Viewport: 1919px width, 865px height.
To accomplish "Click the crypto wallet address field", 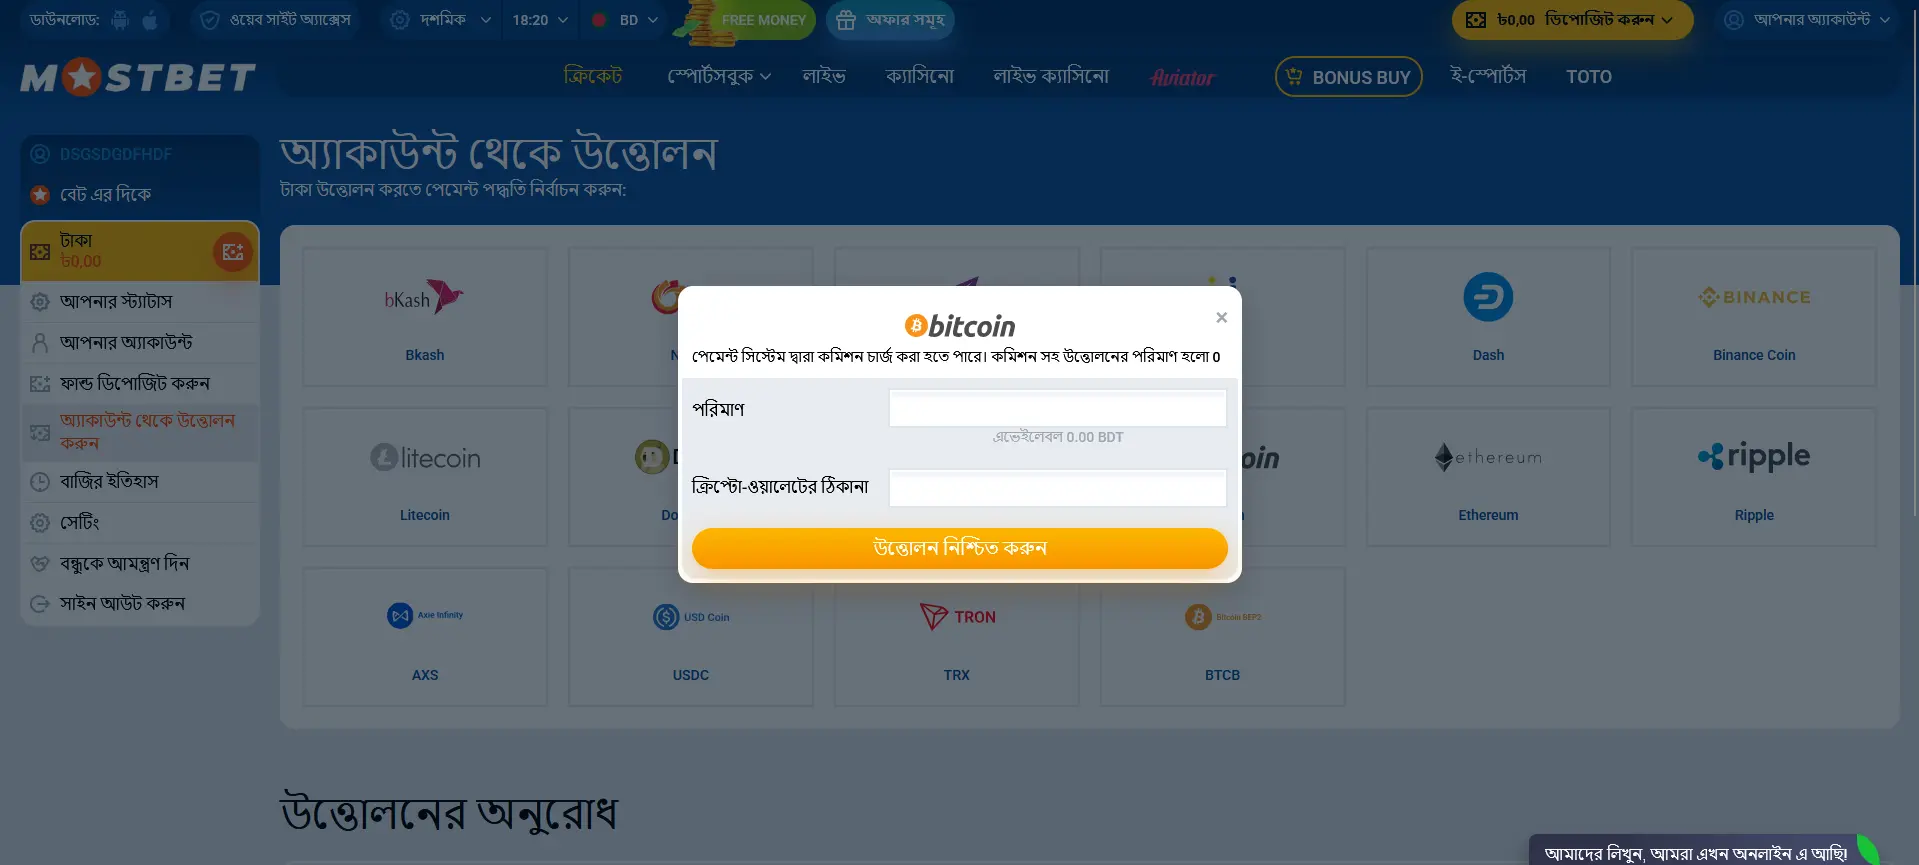I will point(1057,488).
